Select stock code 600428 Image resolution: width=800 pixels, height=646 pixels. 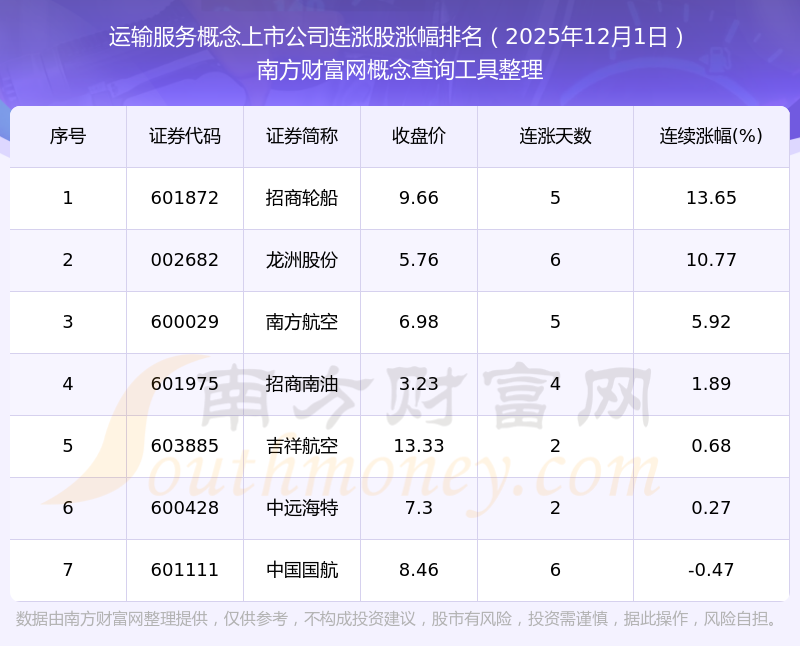click(x=185, y=508)
